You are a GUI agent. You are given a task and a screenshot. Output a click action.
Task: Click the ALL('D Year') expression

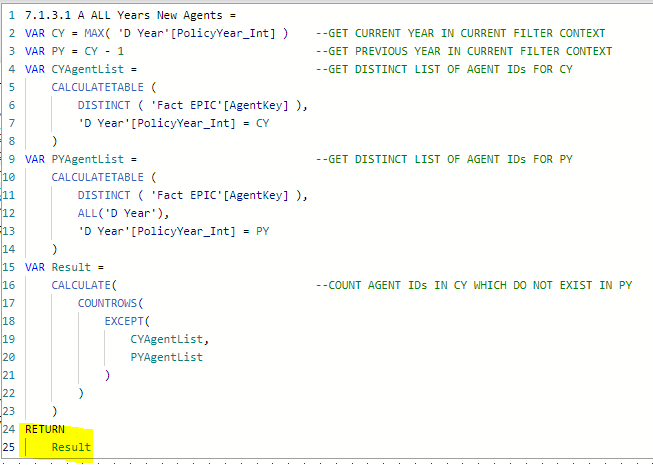pyautogui.click(x=123, y=213)
